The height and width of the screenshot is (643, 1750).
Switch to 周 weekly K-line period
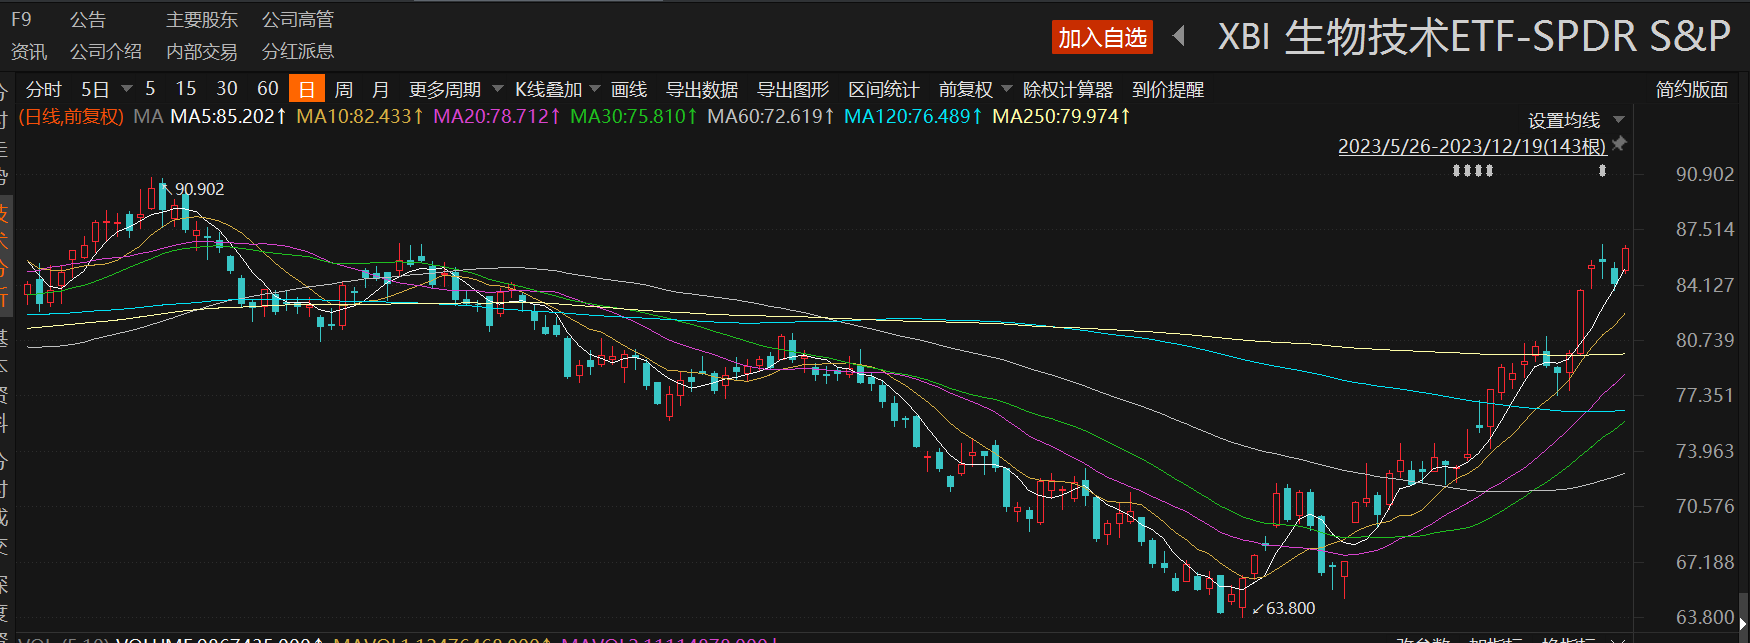click(x=344, y=89)
